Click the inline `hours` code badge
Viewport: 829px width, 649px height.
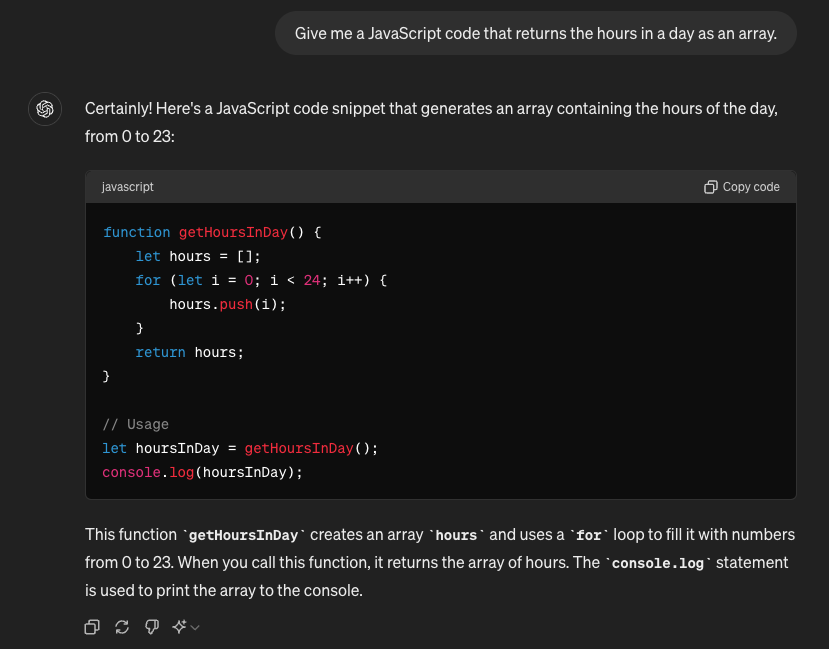click(x=456, y=535)
